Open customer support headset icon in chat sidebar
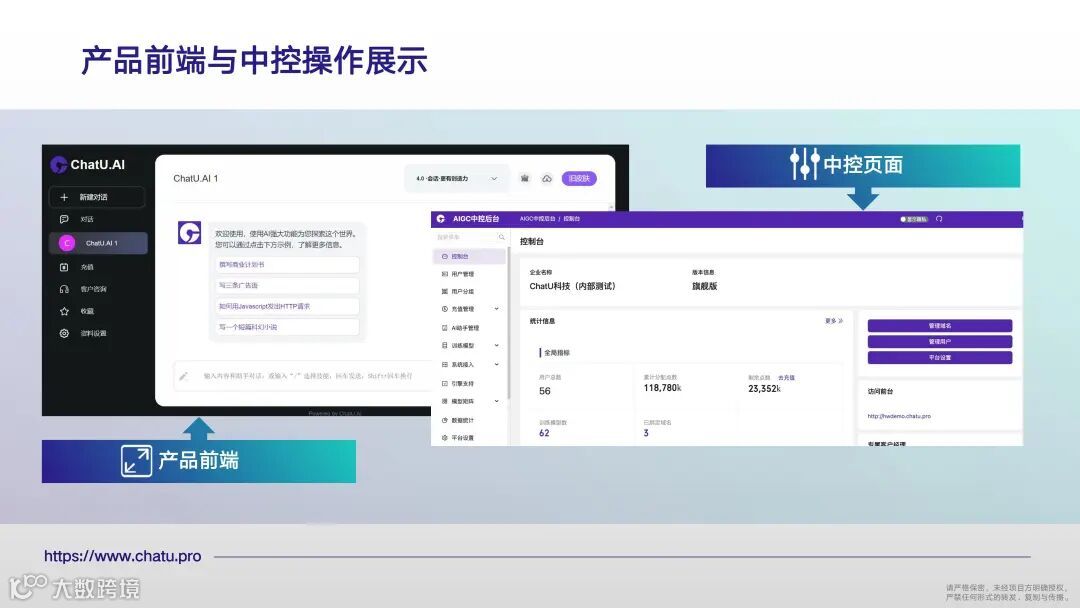The width and height of the screenshot is (1080, 608). click(64, 289)
